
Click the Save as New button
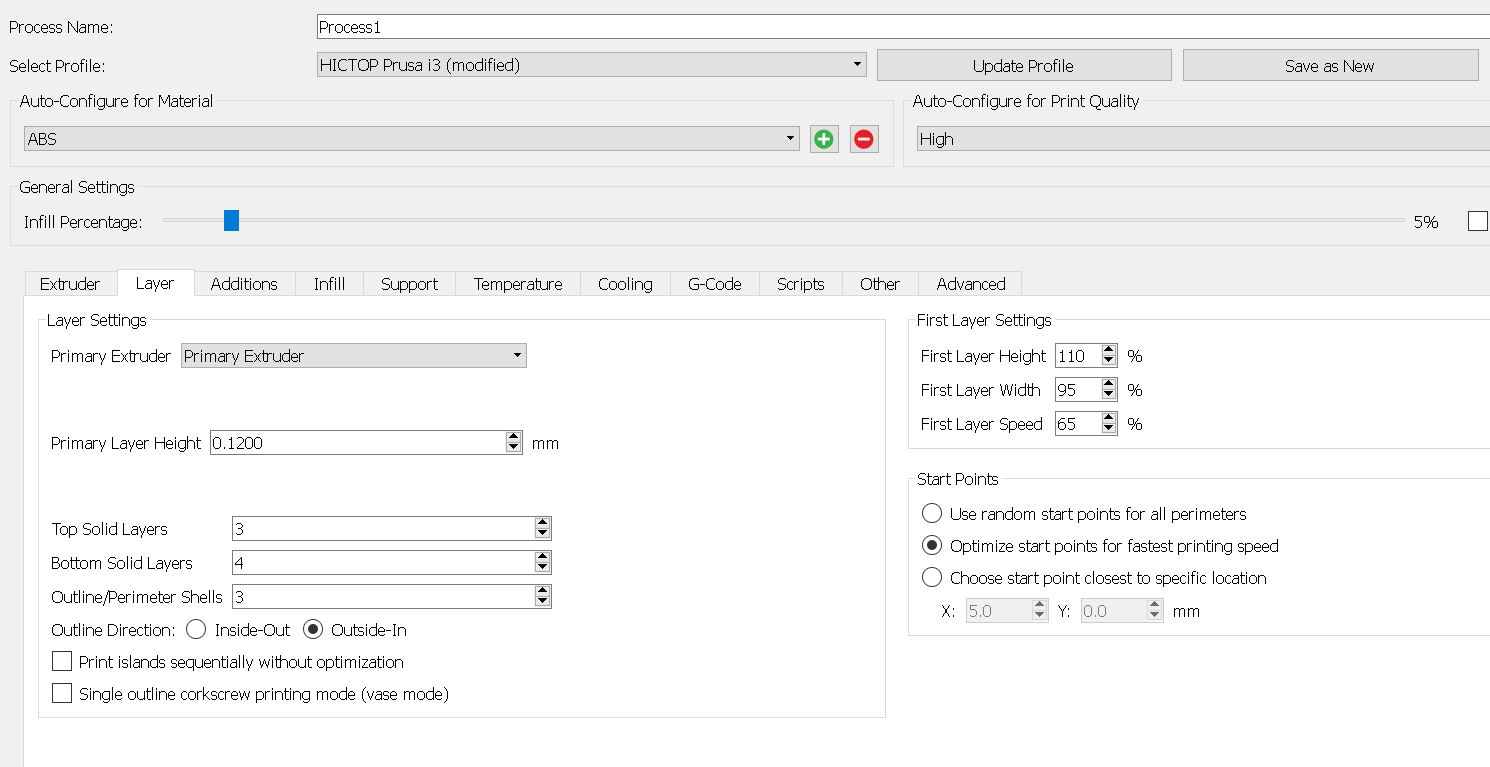[x=1329, y=66]
